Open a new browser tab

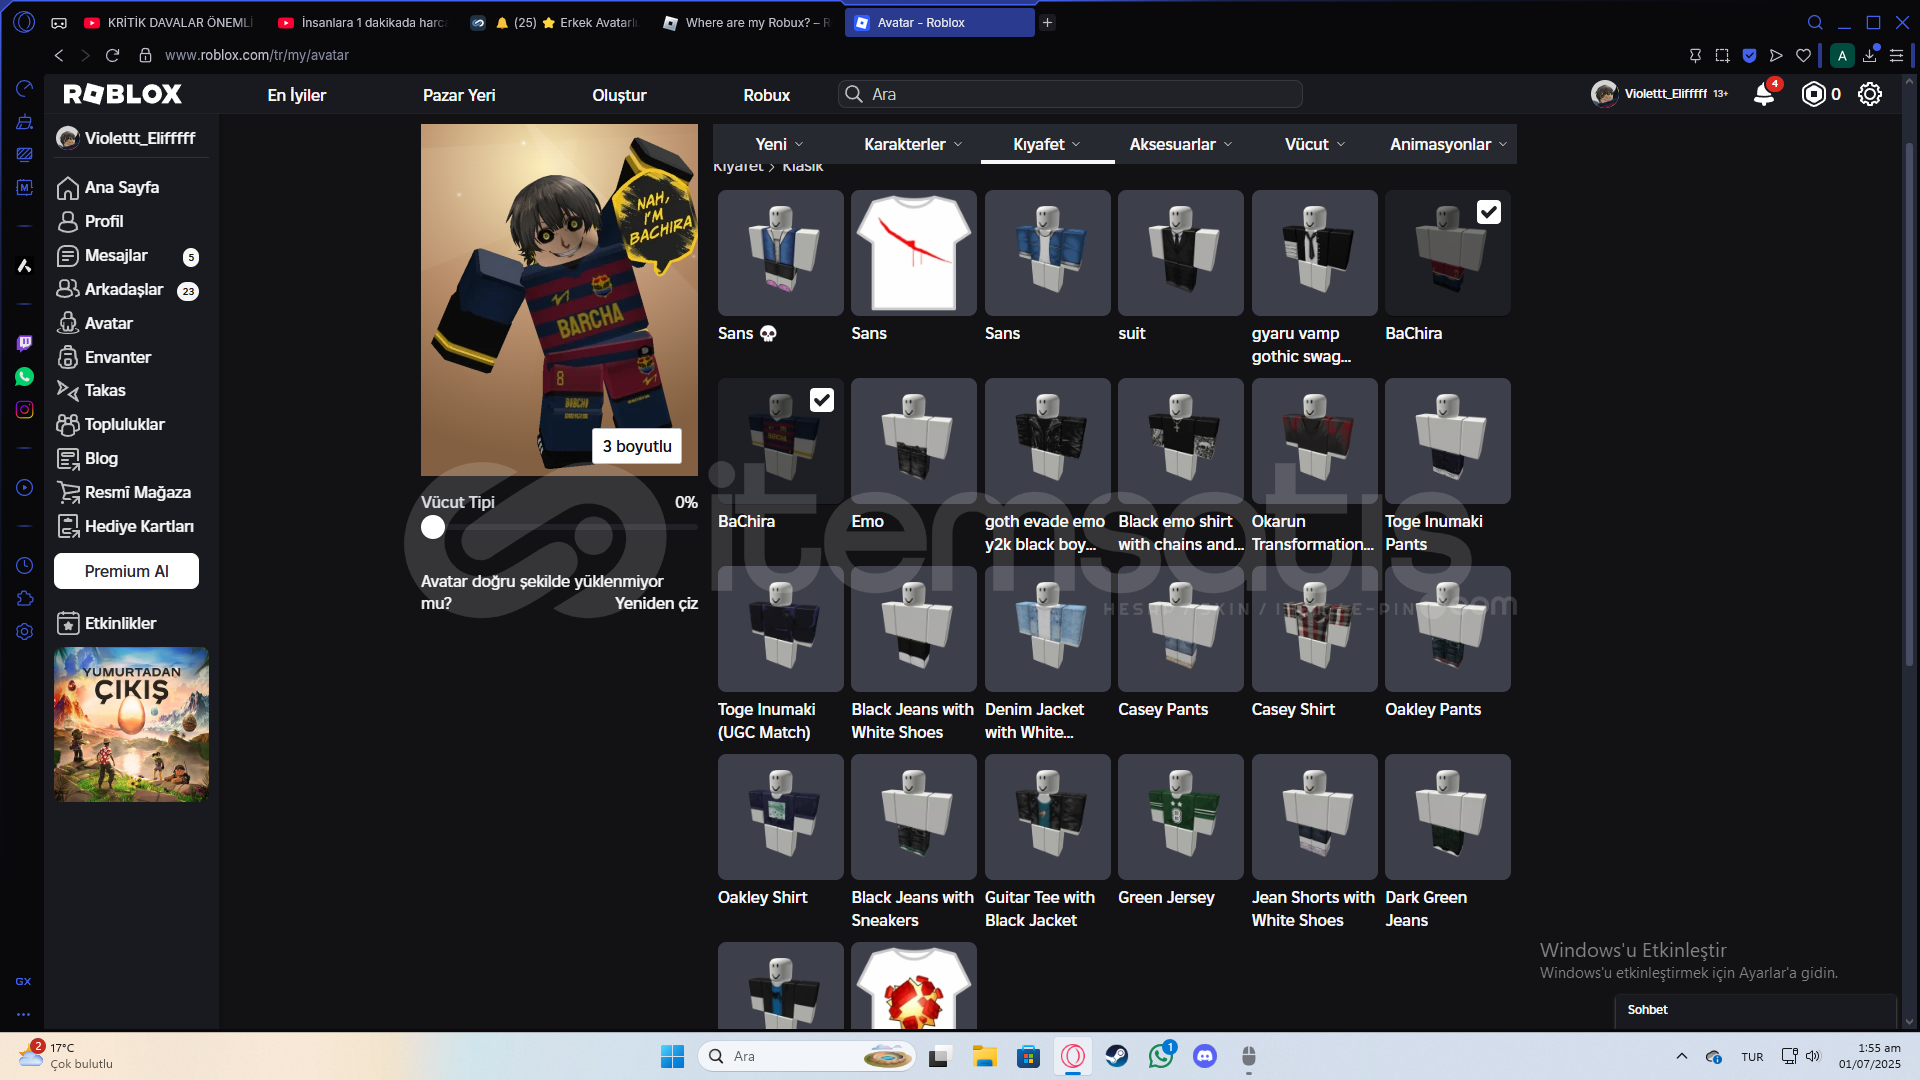pyautogui.click(x=1047, y=22)
